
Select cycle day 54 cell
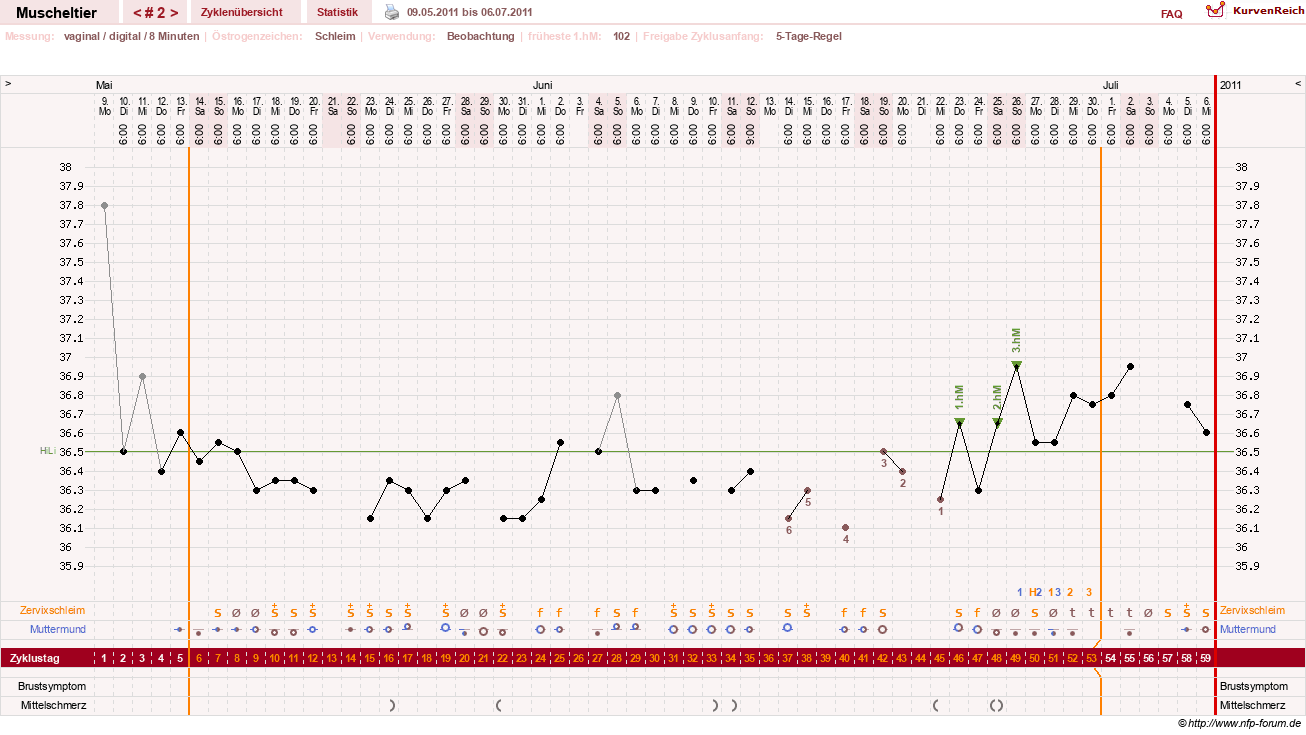(x=1111, y=658)
